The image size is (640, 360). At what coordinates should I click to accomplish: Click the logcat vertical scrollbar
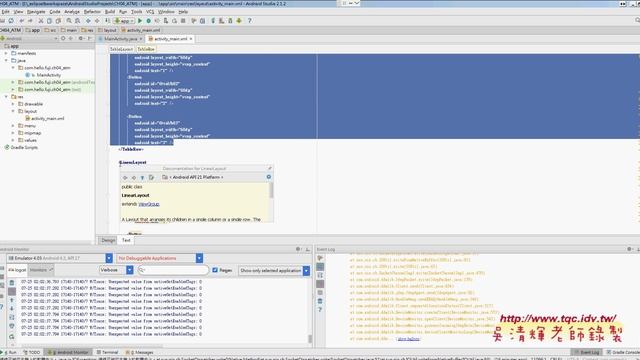coord(310,339)
